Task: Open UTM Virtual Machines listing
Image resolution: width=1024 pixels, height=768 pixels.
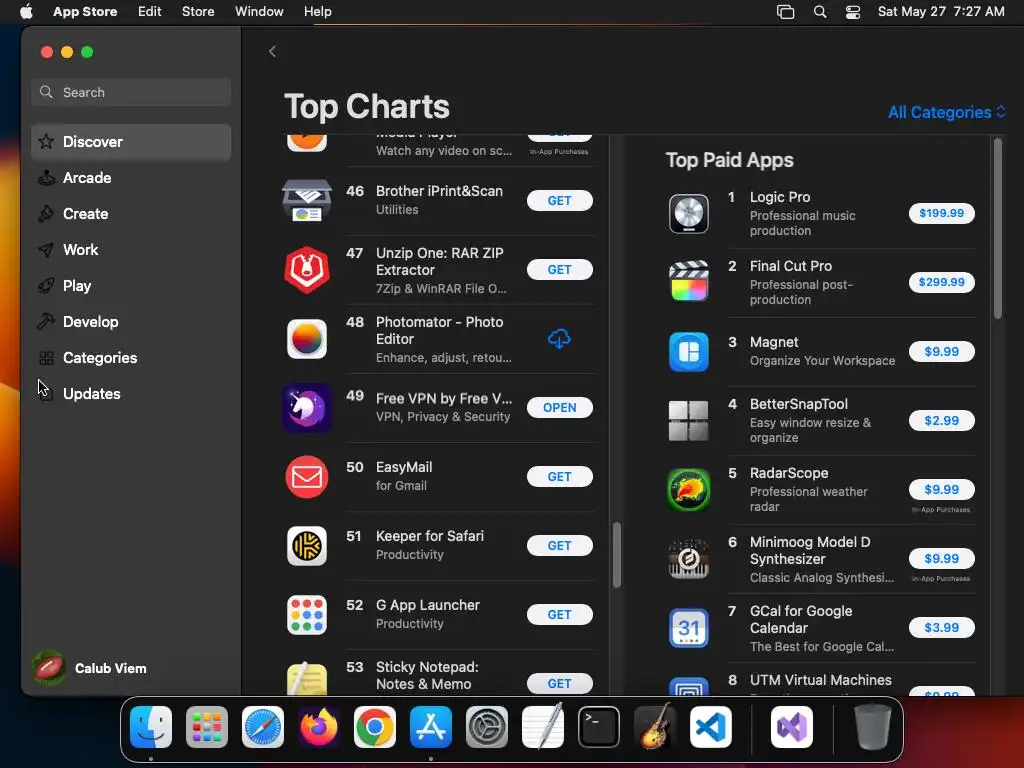Action: click(x=820, y=680)
